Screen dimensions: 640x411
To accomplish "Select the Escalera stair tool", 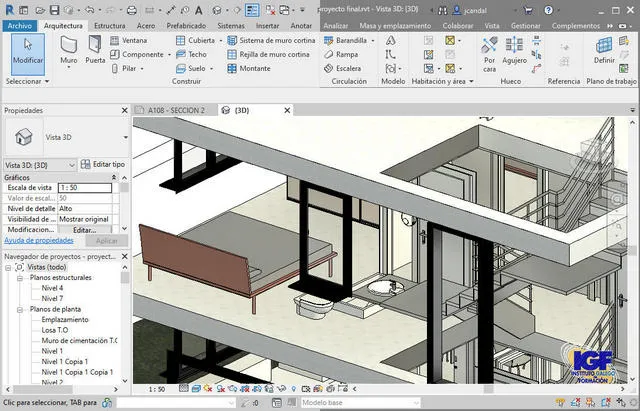I will 342,68.
